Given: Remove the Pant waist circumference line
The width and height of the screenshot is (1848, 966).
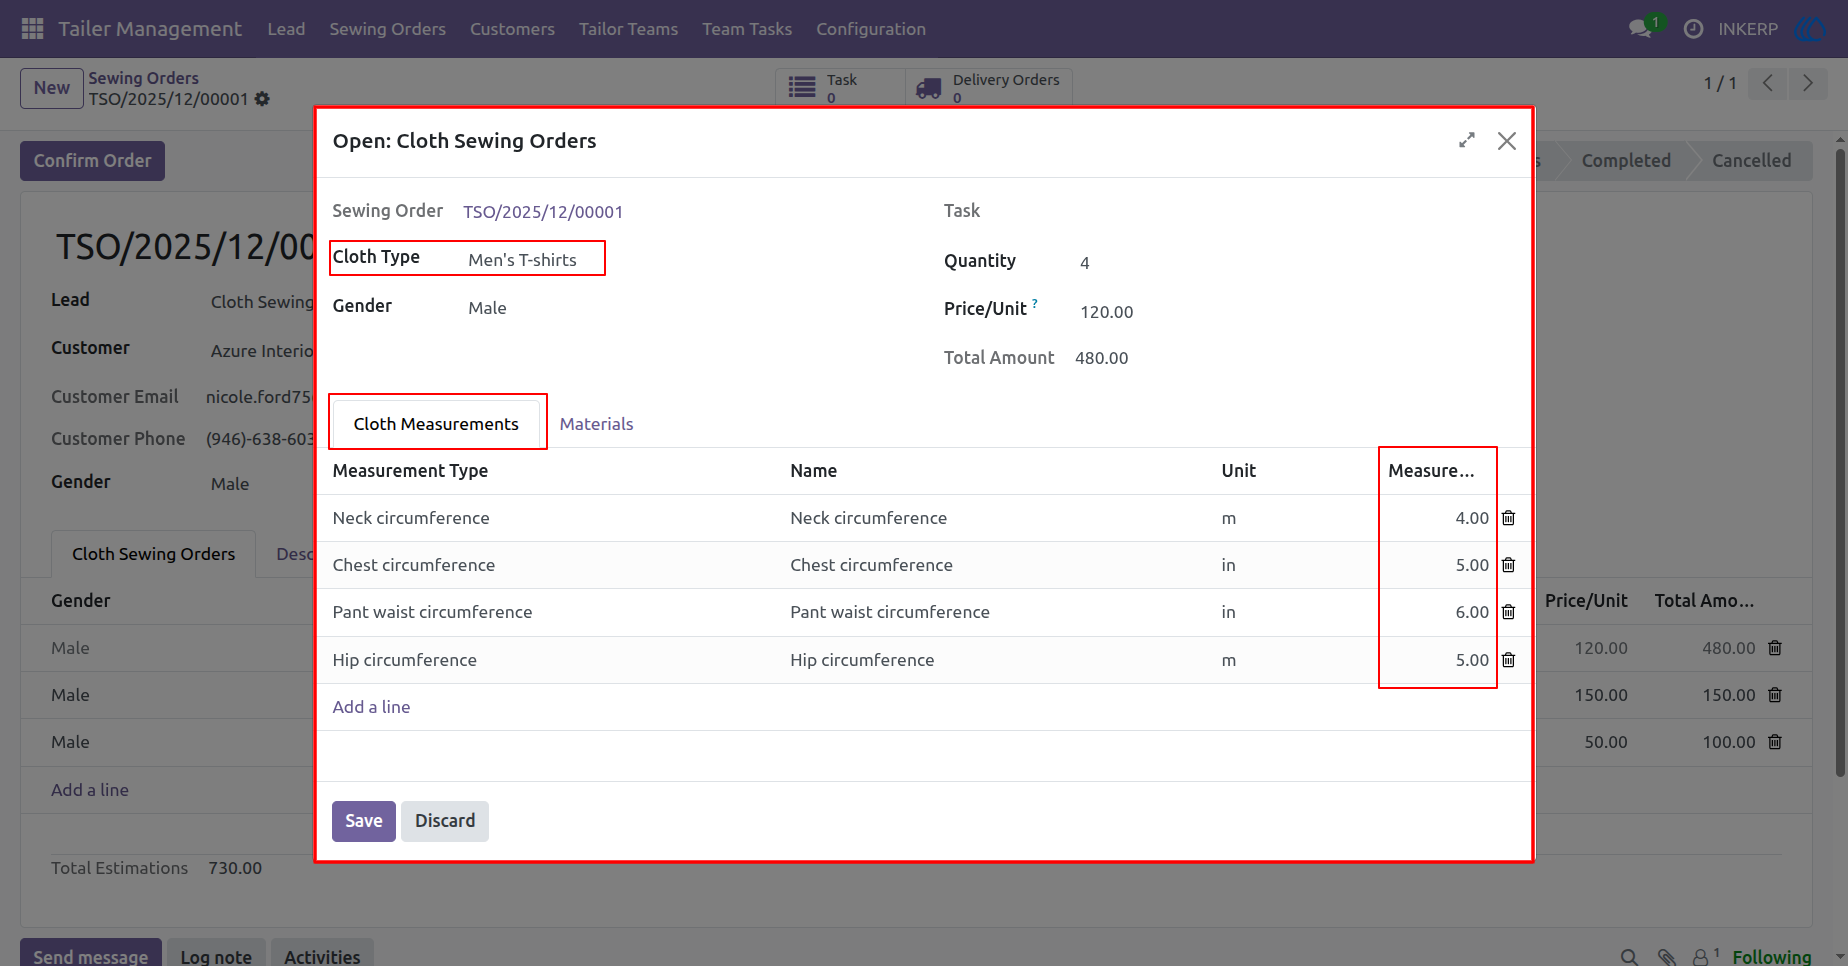Looking at the screenshot, I should (x=1508, y=612).
